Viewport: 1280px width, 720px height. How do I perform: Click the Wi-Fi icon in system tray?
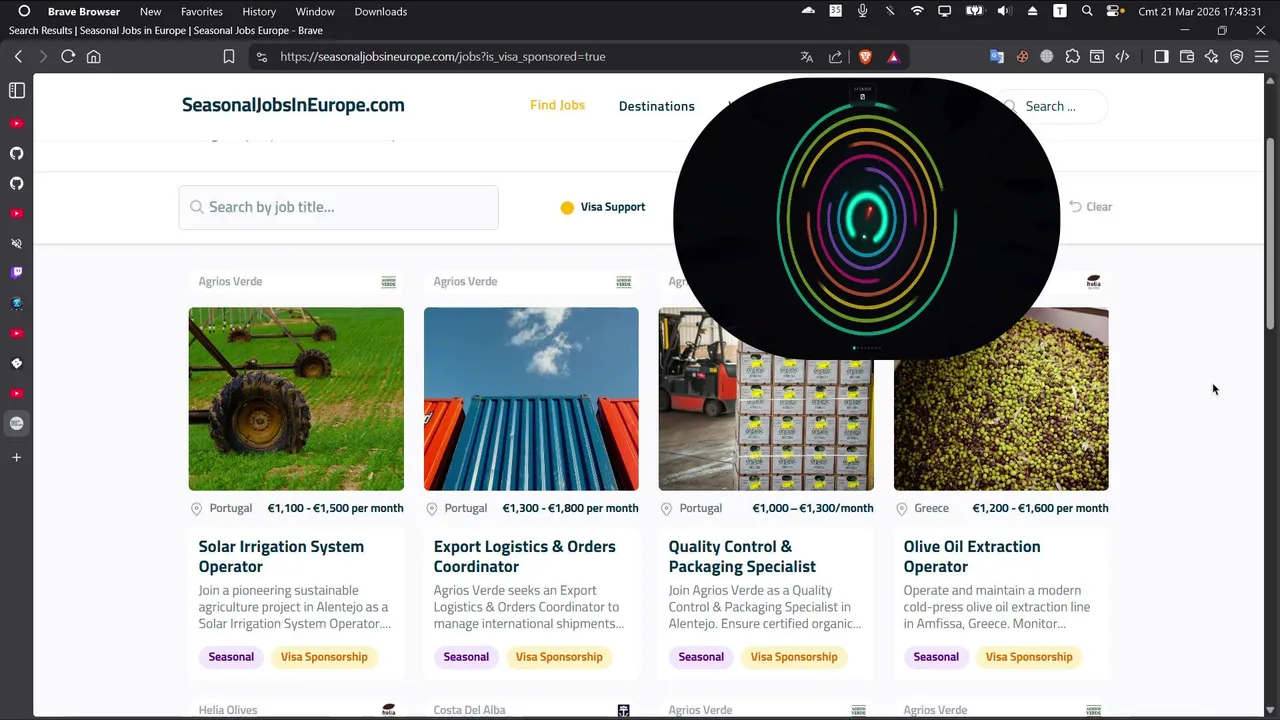(917, 12)
